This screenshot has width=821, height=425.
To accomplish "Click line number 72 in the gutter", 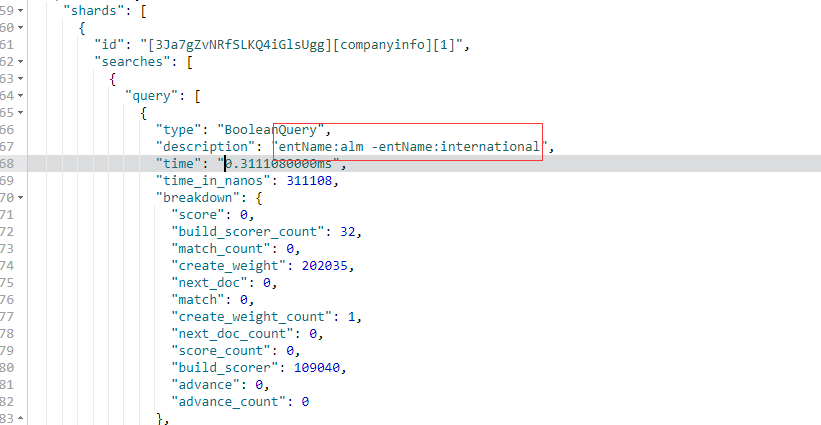I will [6, 231].
